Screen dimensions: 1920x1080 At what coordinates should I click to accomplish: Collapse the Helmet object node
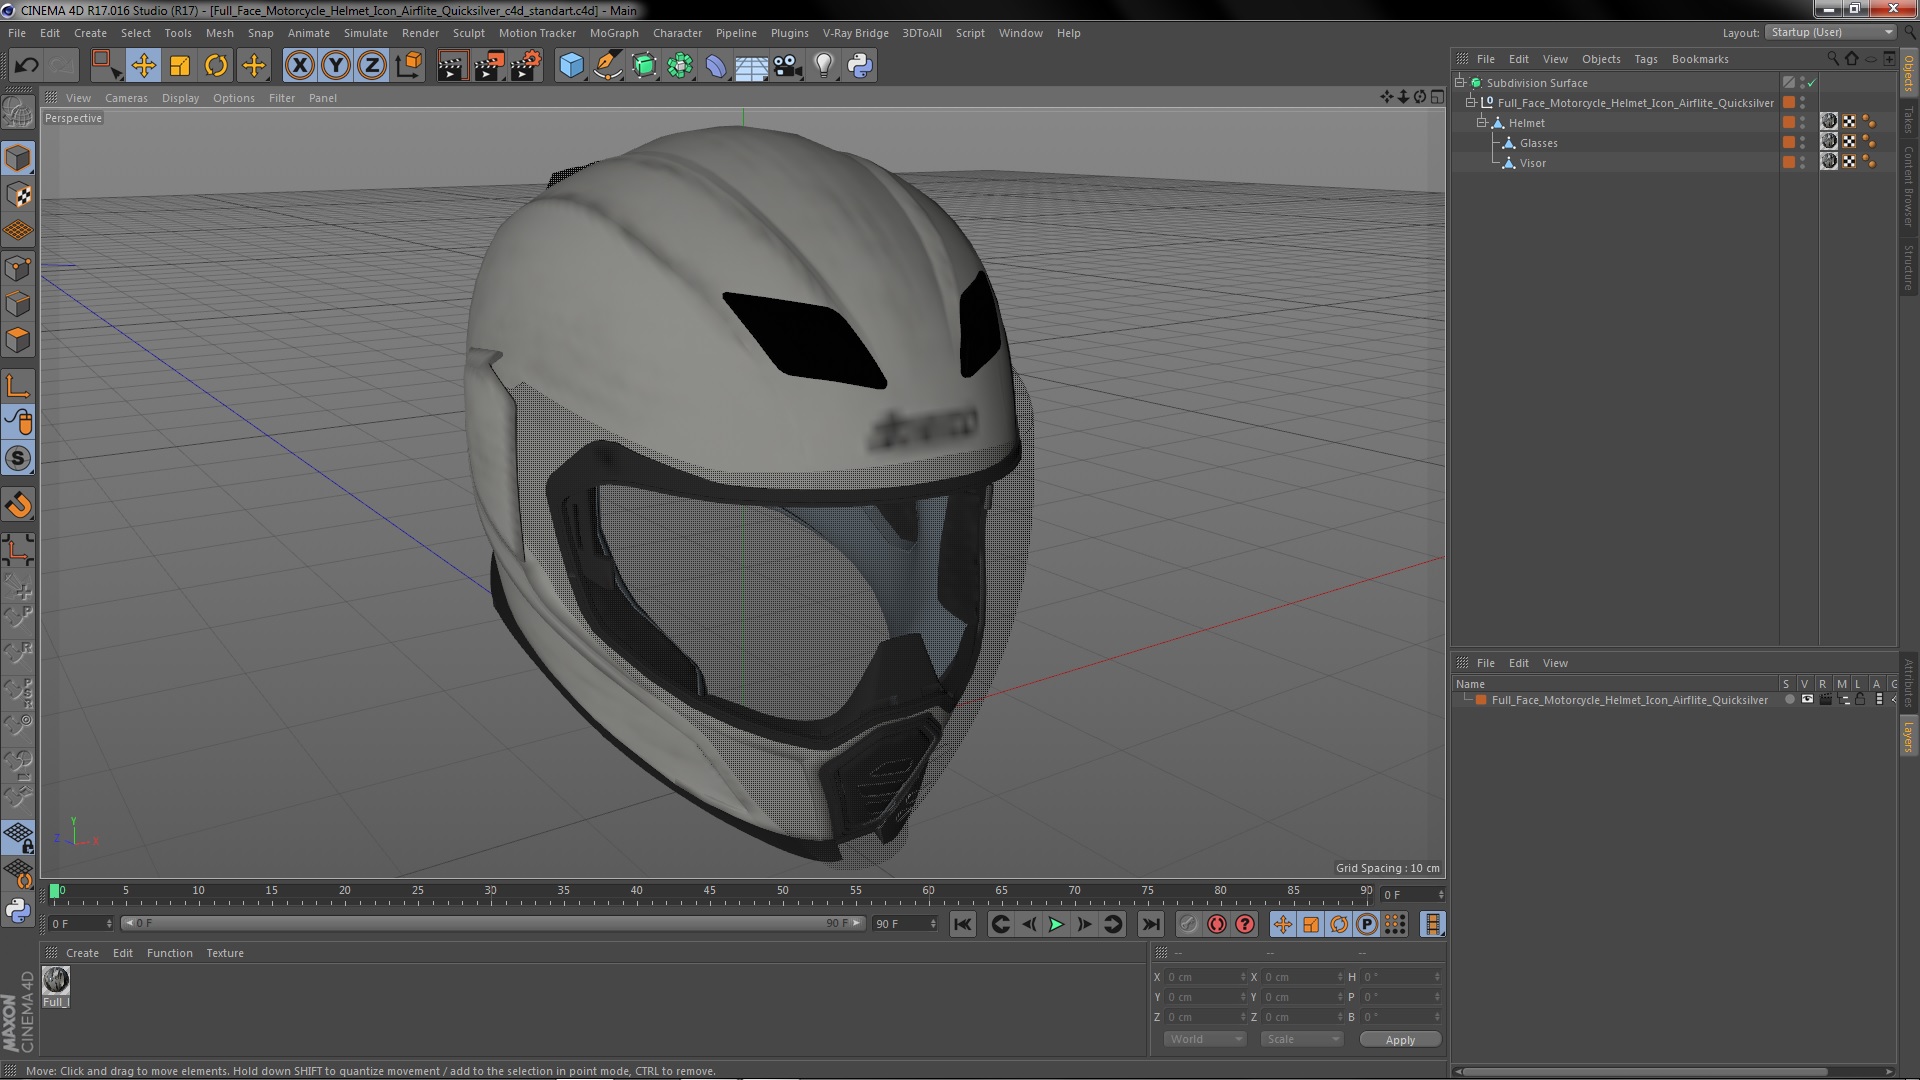(x=1482, y=122)
